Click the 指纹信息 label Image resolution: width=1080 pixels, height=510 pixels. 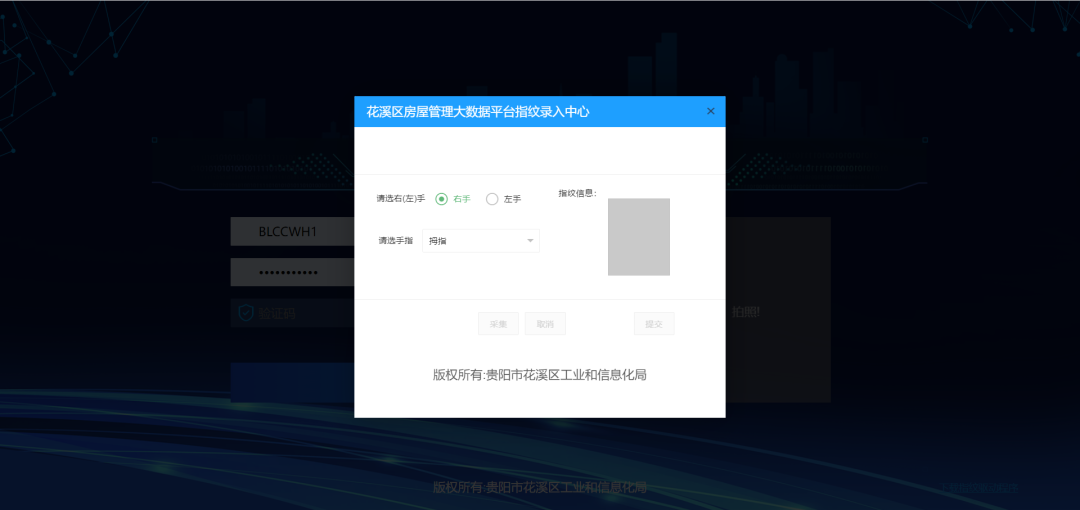click(x=577, y=193)
